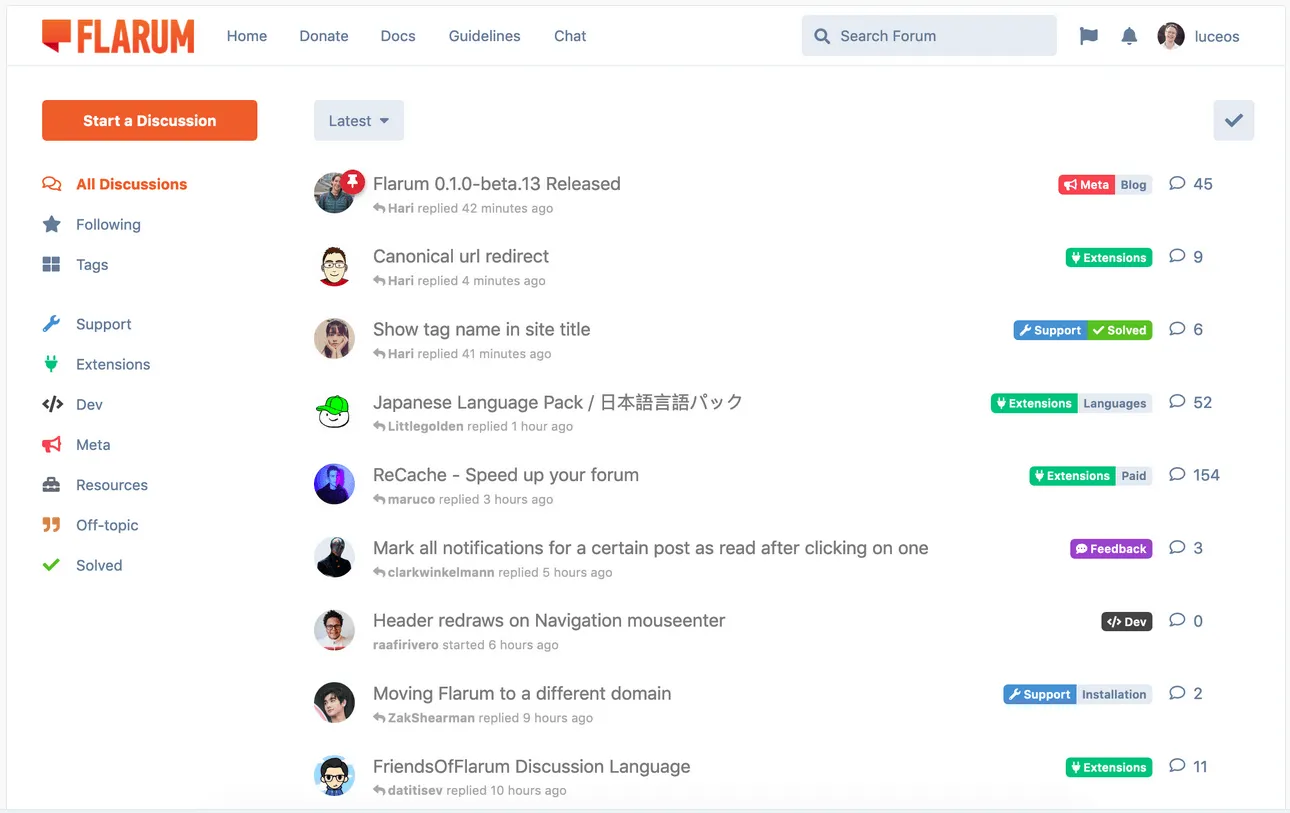The image size is (1290, 813).
Task: Click the comment icon for Header redraws discussion
Action: click(1177, 620)
